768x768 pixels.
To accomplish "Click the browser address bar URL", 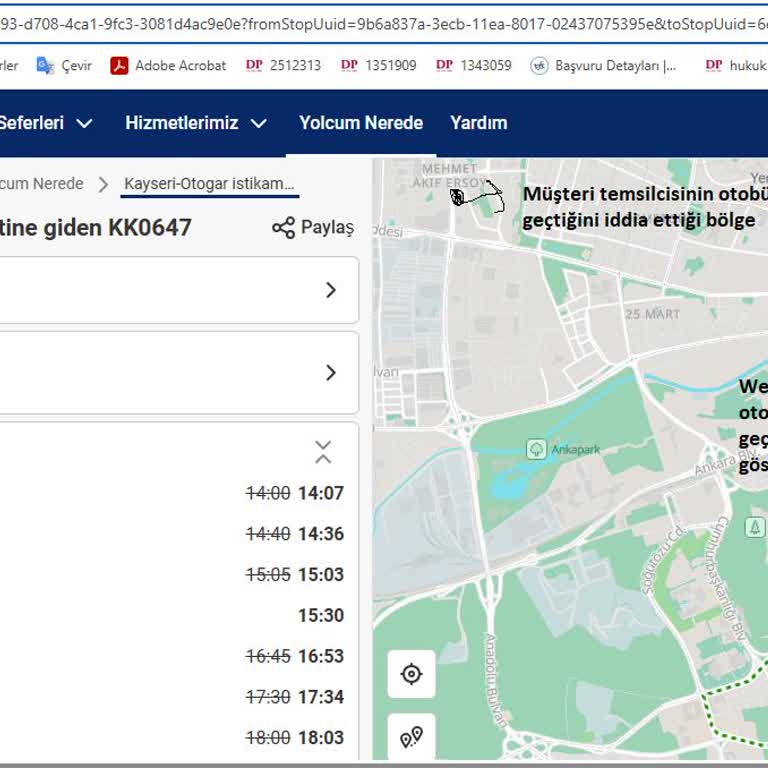I will (x=384, y=24).
